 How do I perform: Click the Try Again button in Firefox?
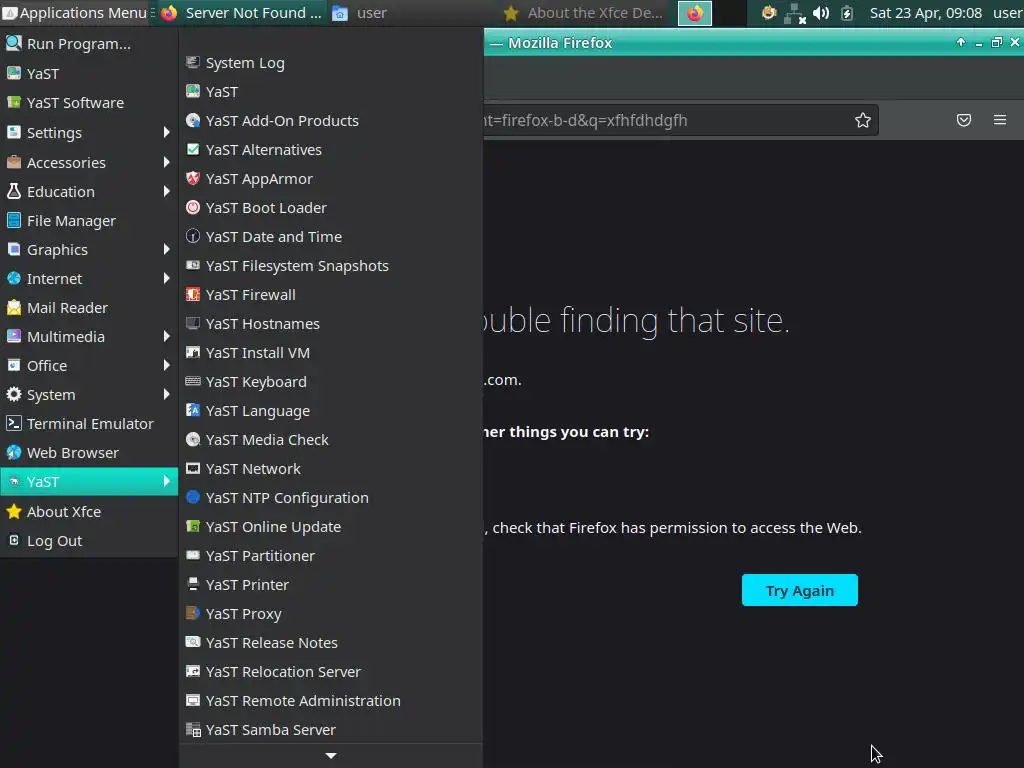[799, 590]
